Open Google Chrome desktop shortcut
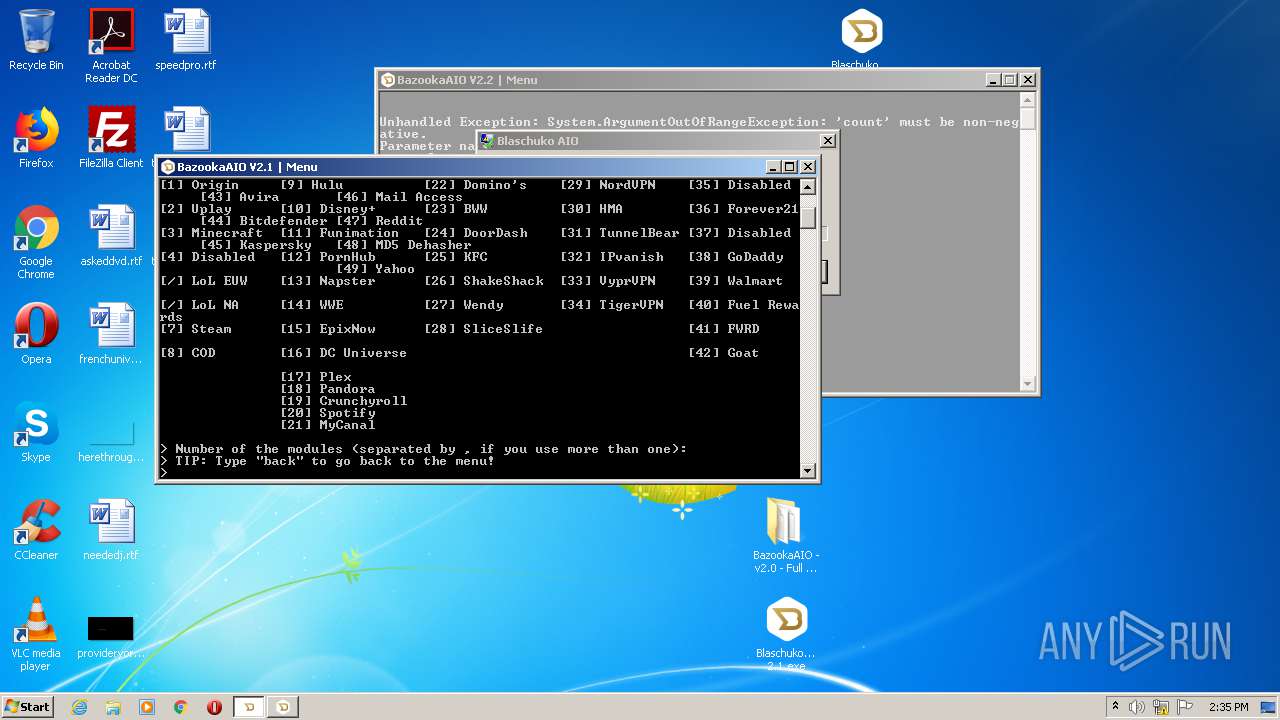Image resolution: width=1280 pixels, height=720 pixels. [x=36, y=242]
